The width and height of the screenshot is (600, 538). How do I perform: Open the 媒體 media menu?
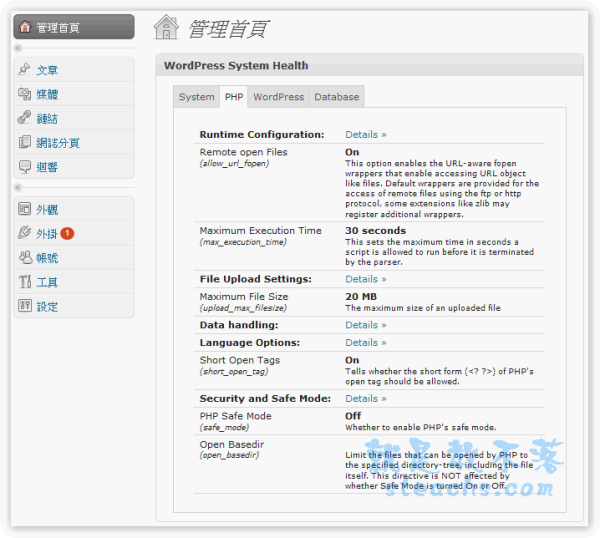click(x=74, y=94)
